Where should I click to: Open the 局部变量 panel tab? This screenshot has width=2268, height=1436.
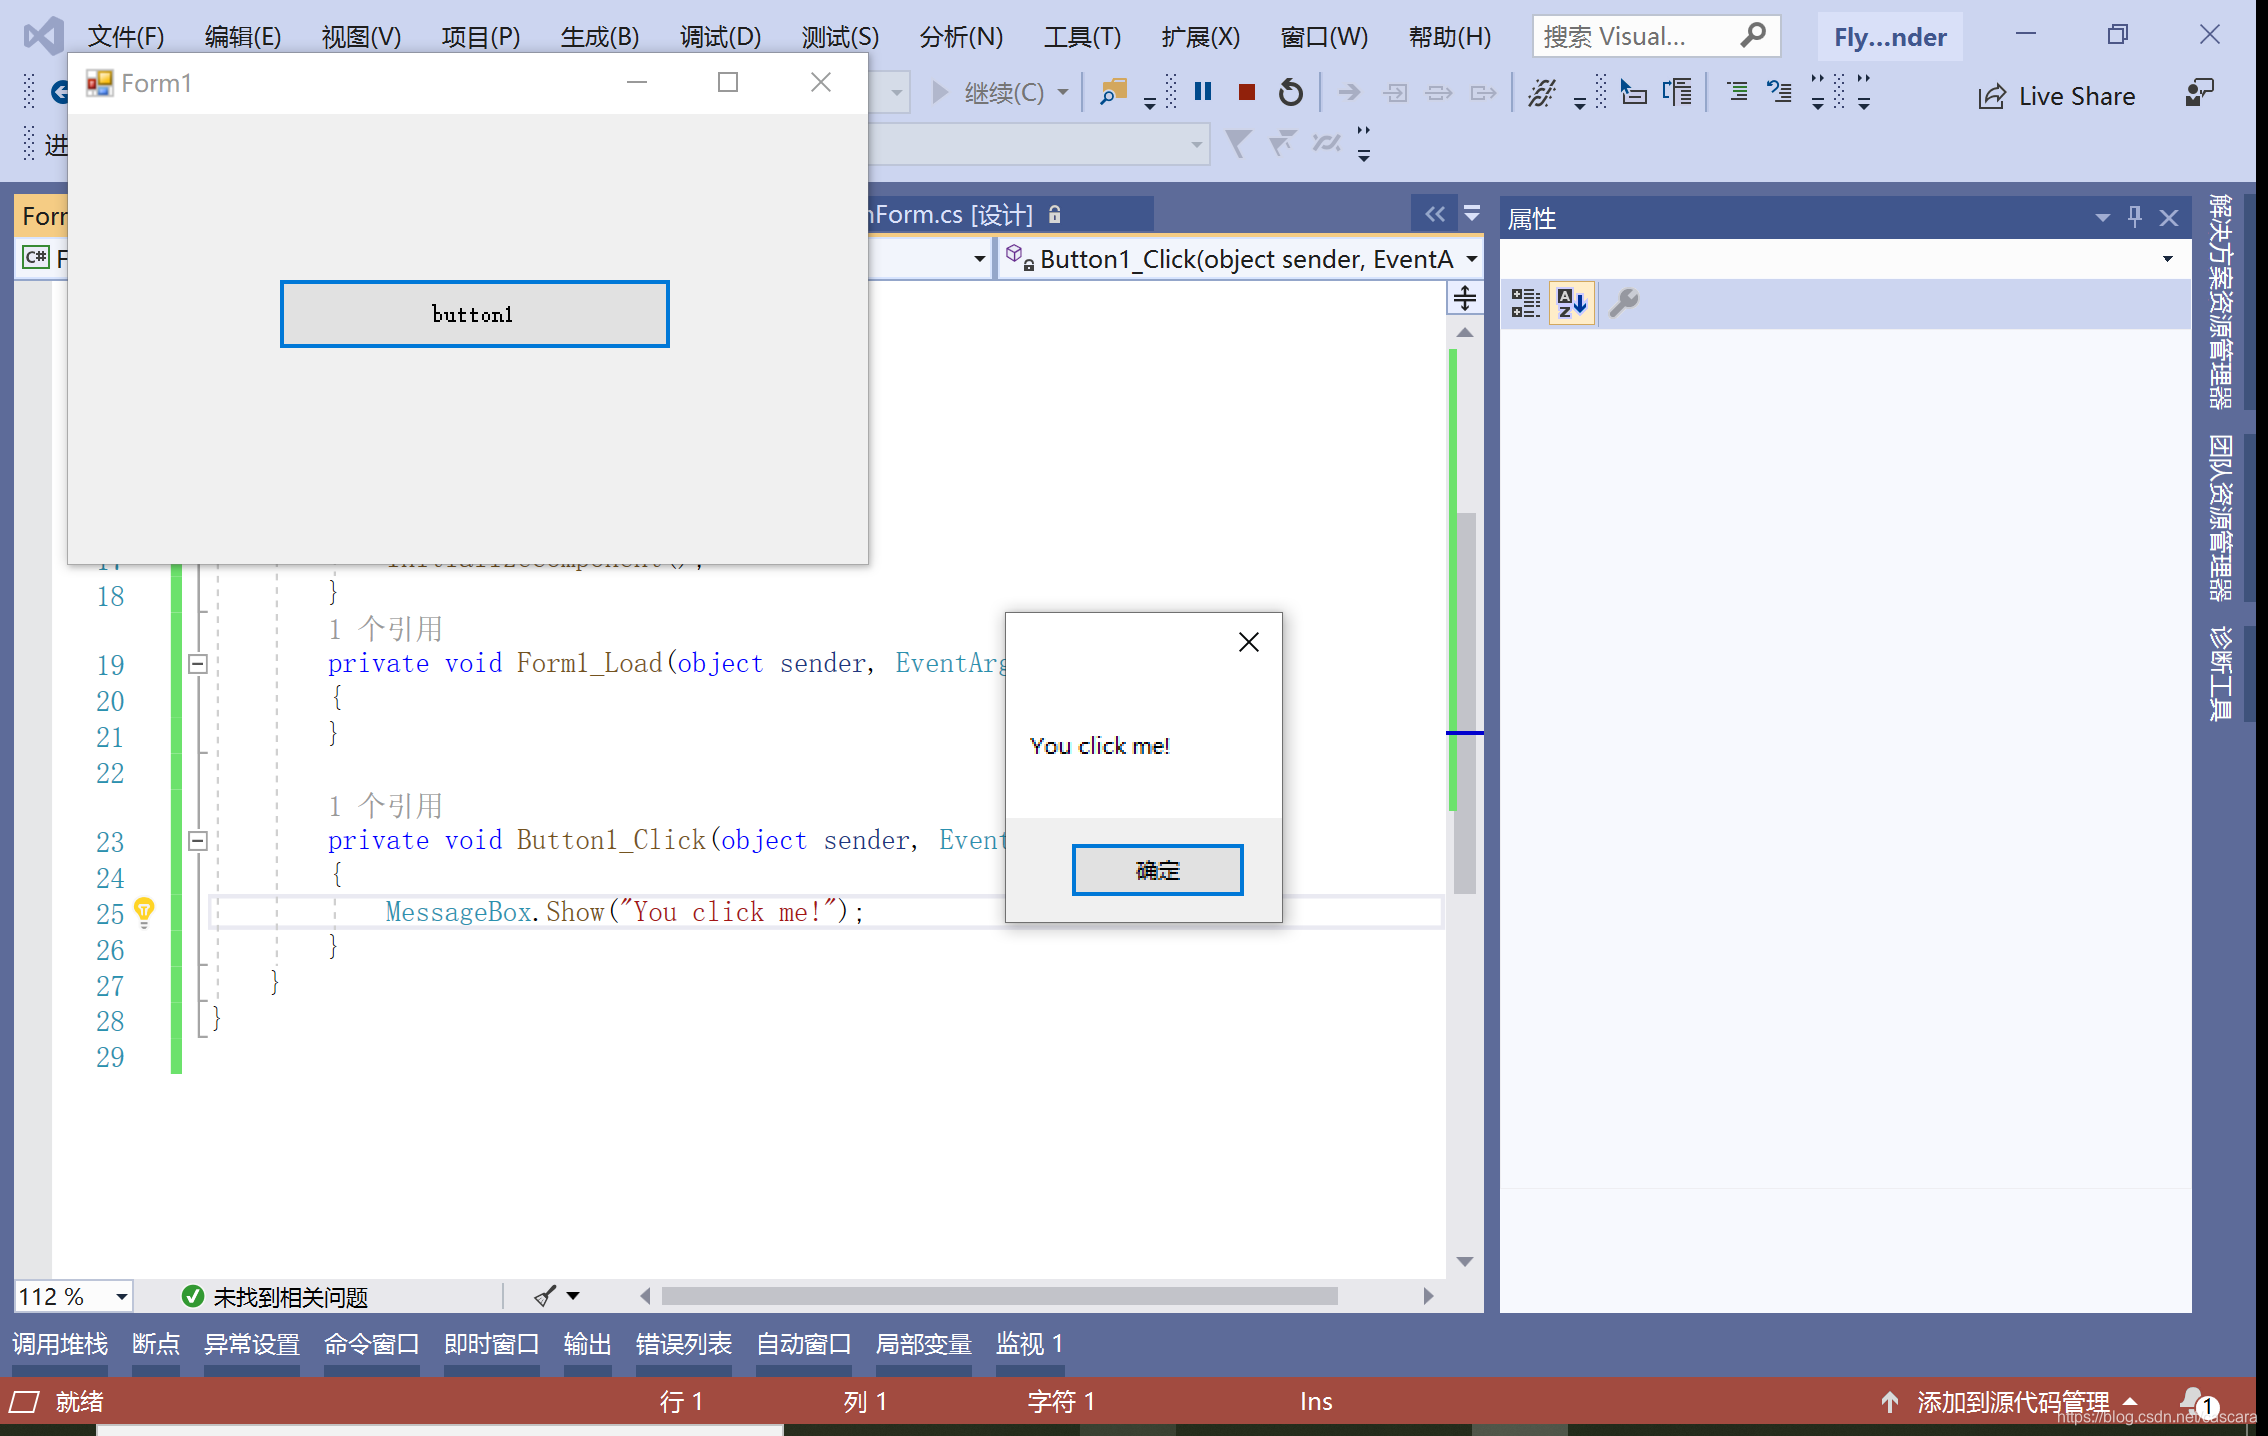click(x=924, y=1343)
